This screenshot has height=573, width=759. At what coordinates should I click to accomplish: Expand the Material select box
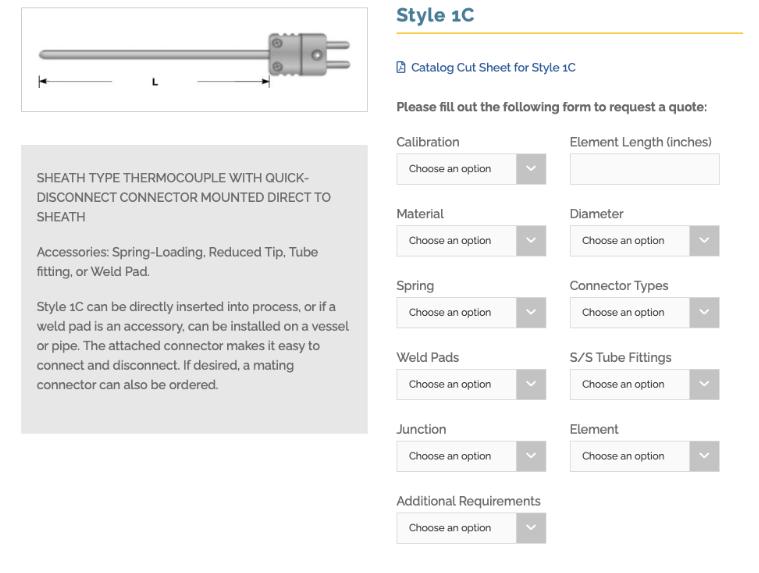[x=457, y=241]
